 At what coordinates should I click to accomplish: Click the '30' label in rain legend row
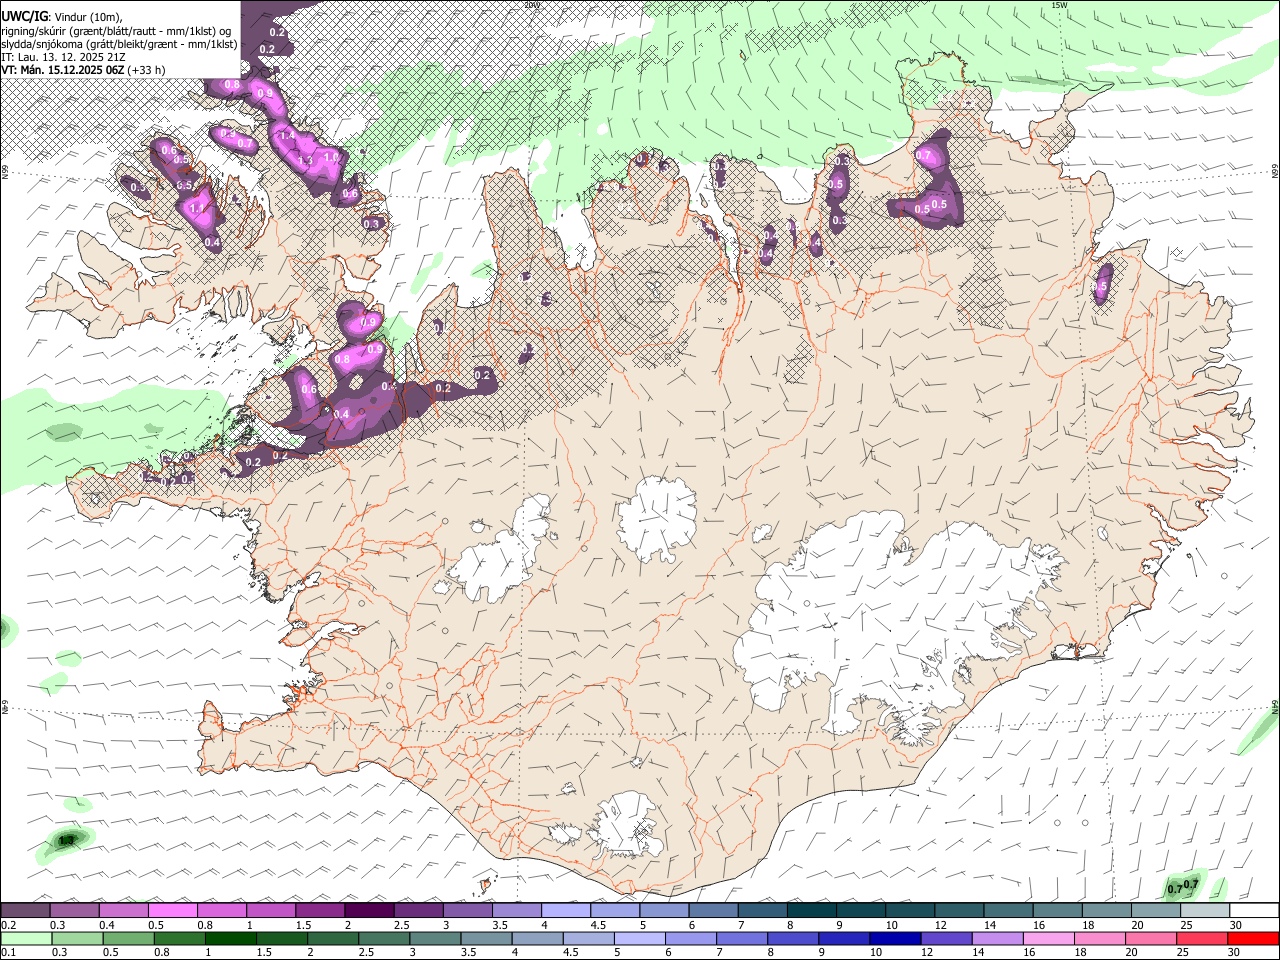(x=1236, y=953)
